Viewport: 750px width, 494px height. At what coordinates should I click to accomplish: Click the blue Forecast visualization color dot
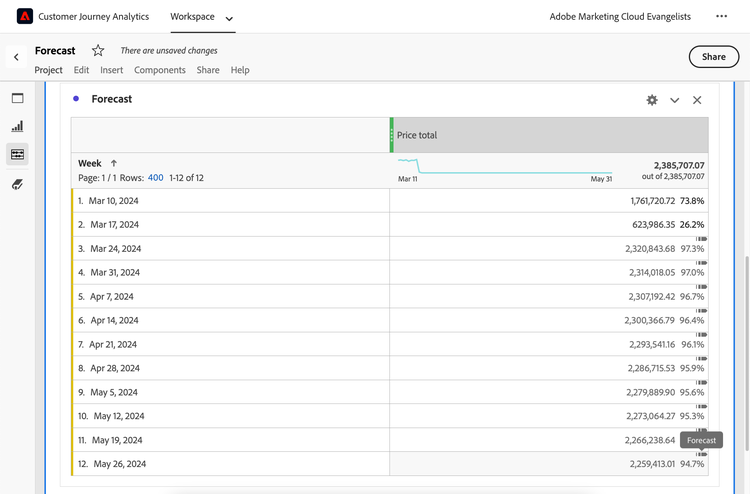pos(76,99)
